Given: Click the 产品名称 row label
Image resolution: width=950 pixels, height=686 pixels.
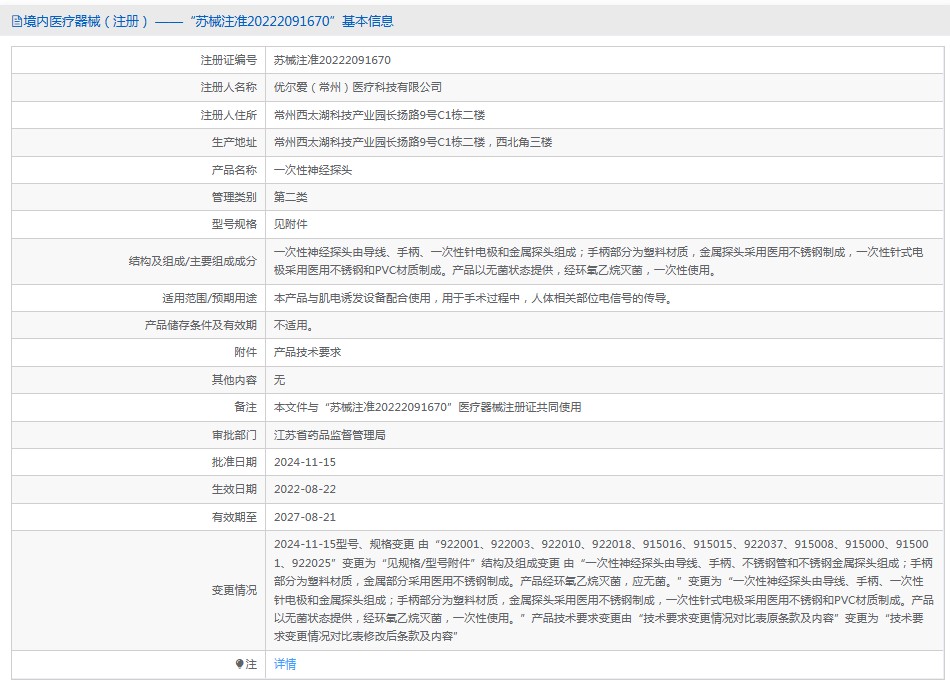Looking at the screenshot, I should point(234,170).
